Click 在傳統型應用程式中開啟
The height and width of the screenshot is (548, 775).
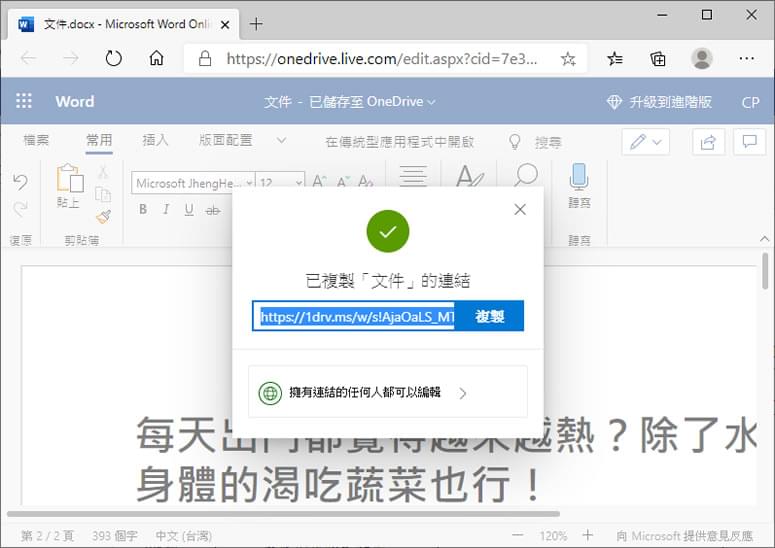coord(399,142)
